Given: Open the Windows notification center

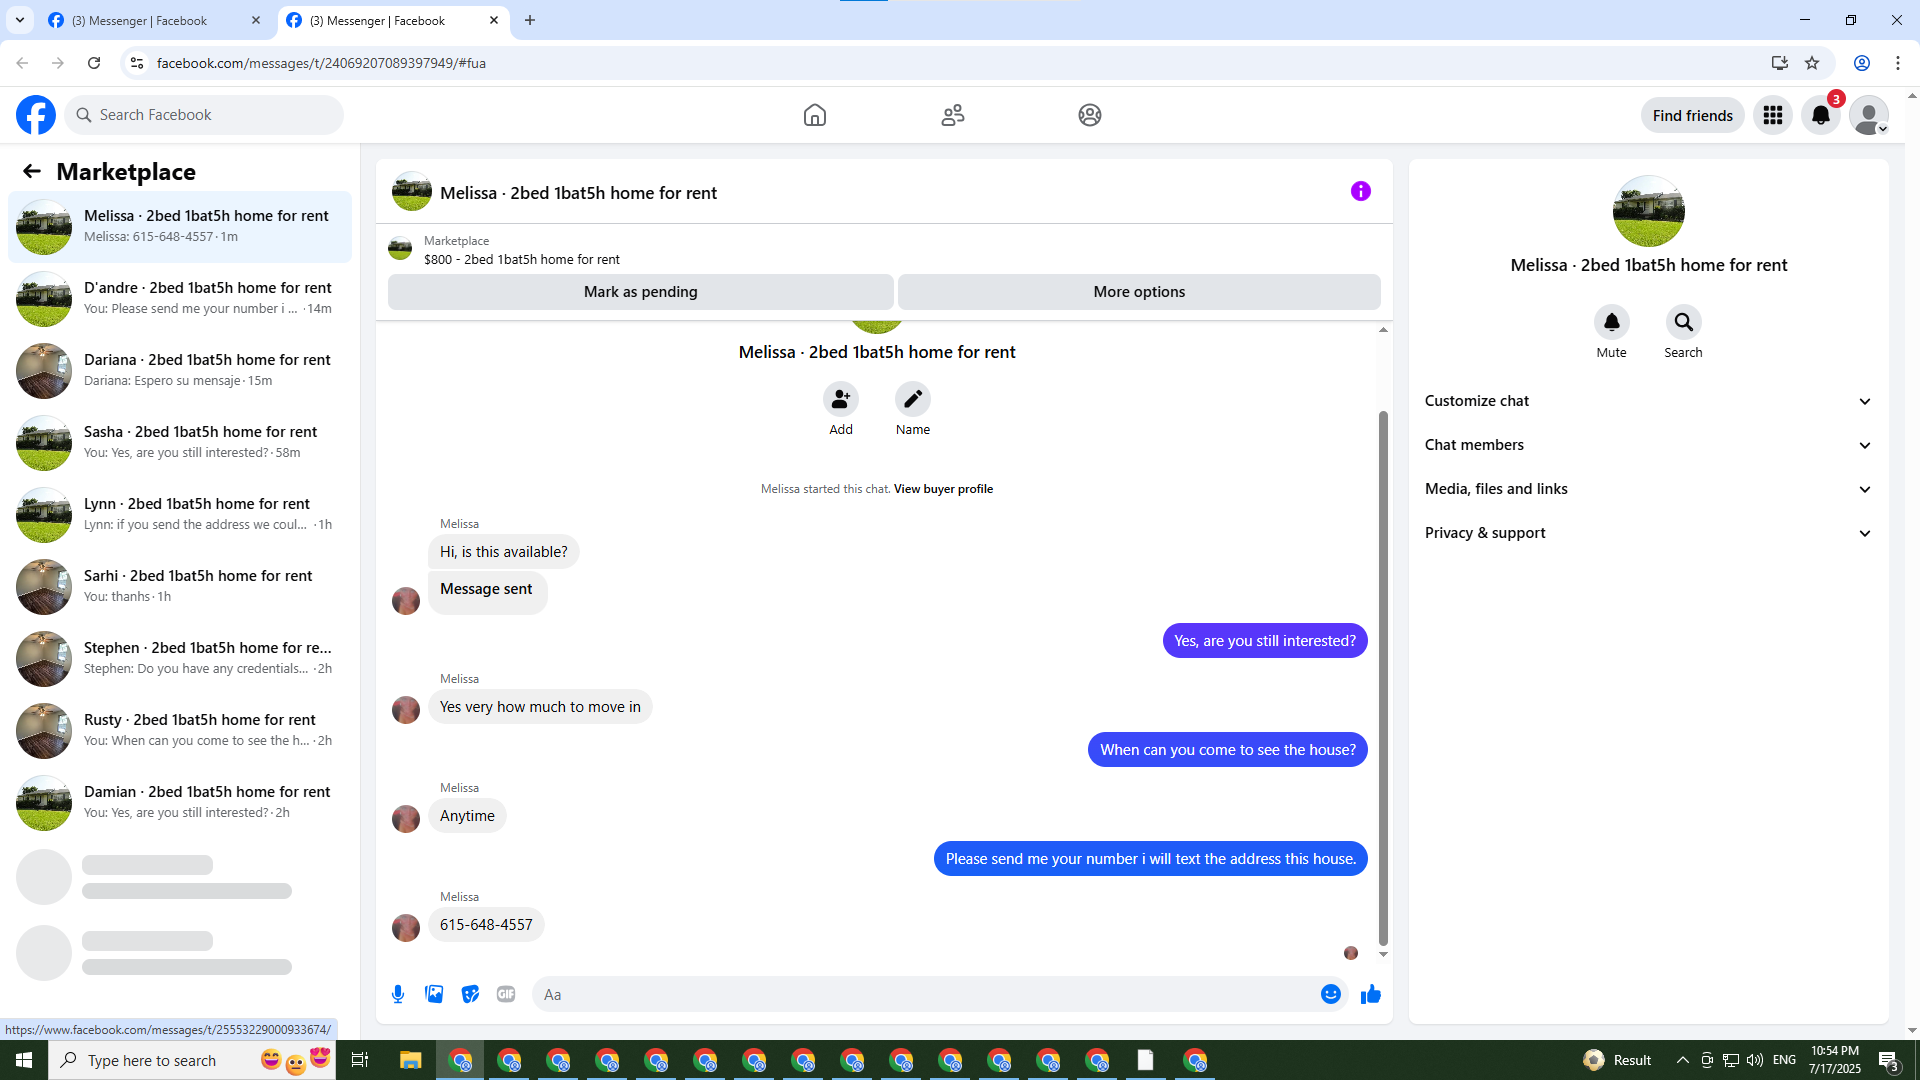Looking at the screenshot, I should coord(1888,1060).
